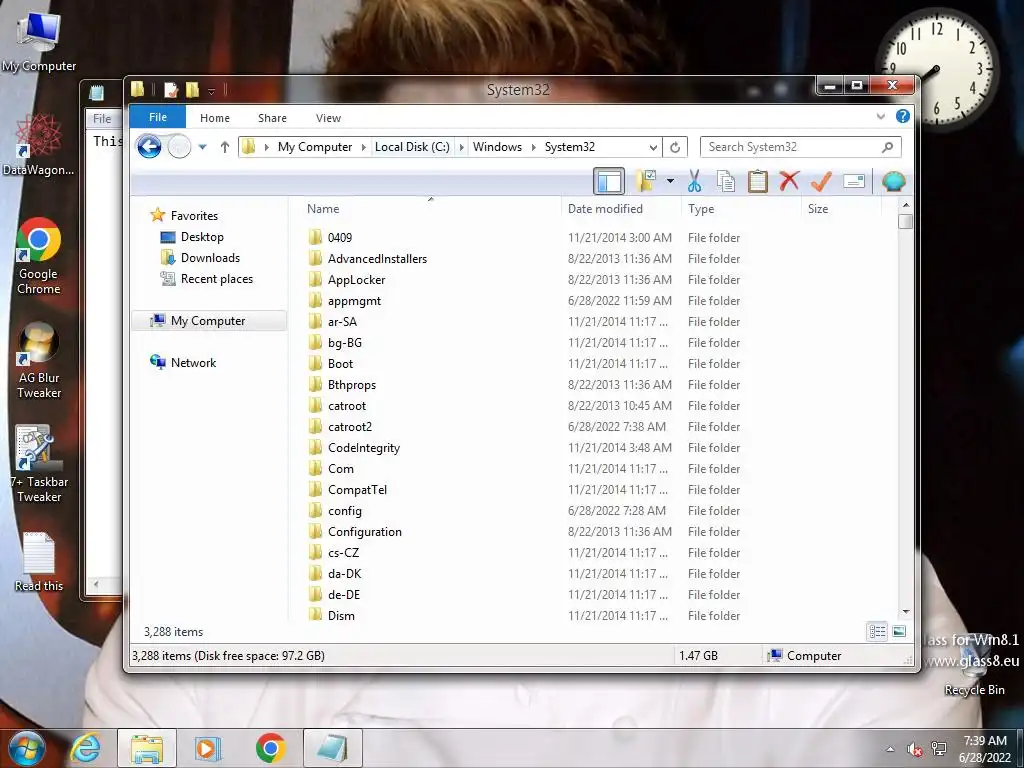This screenshot has height=768, width=1024.
Task: Select the AppLocker folder
Action: tap(356, 280)
